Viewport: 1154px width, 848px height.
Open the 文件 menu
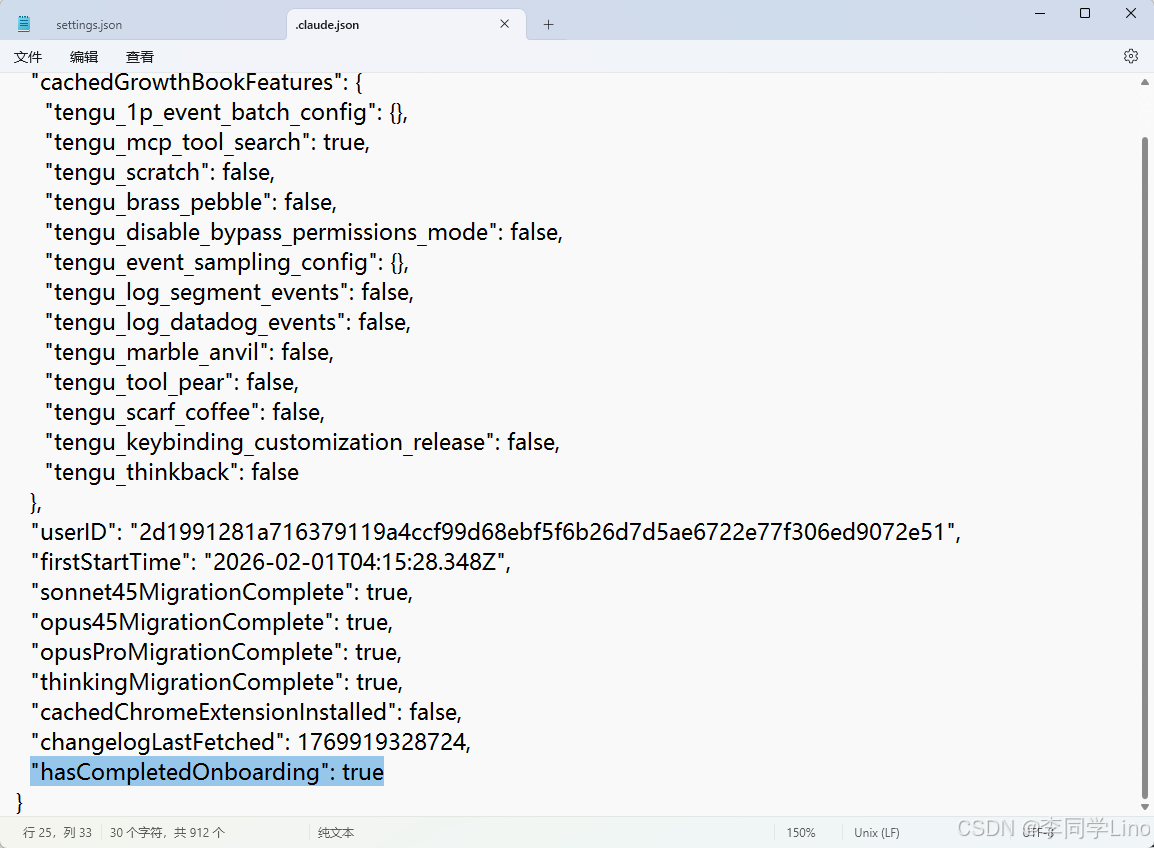[x=28, y=57]
